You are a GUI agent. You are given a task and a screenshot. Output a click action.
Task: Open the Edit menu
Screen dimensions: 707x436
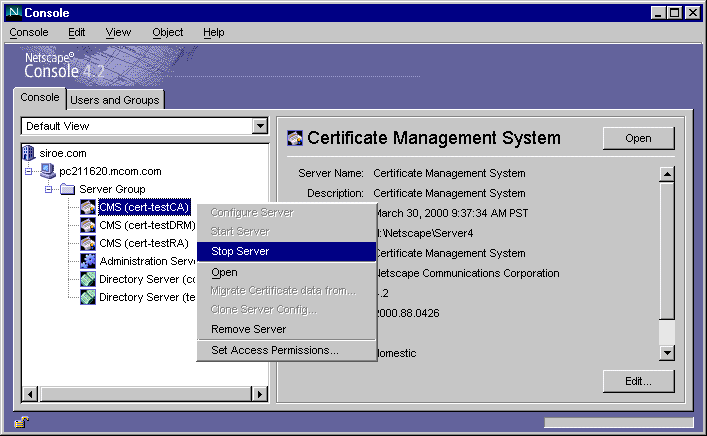(x=77, y=32)
